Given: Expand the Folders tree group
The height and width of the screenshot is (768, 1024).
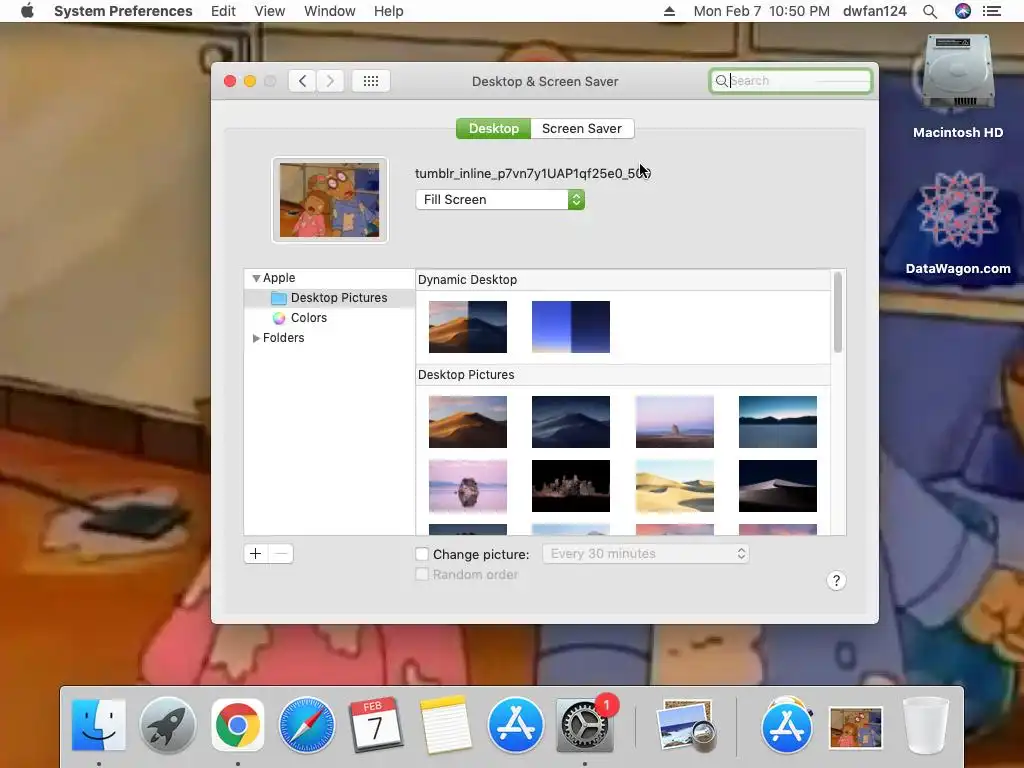Looking at the screenshot, I should point(256,338).
